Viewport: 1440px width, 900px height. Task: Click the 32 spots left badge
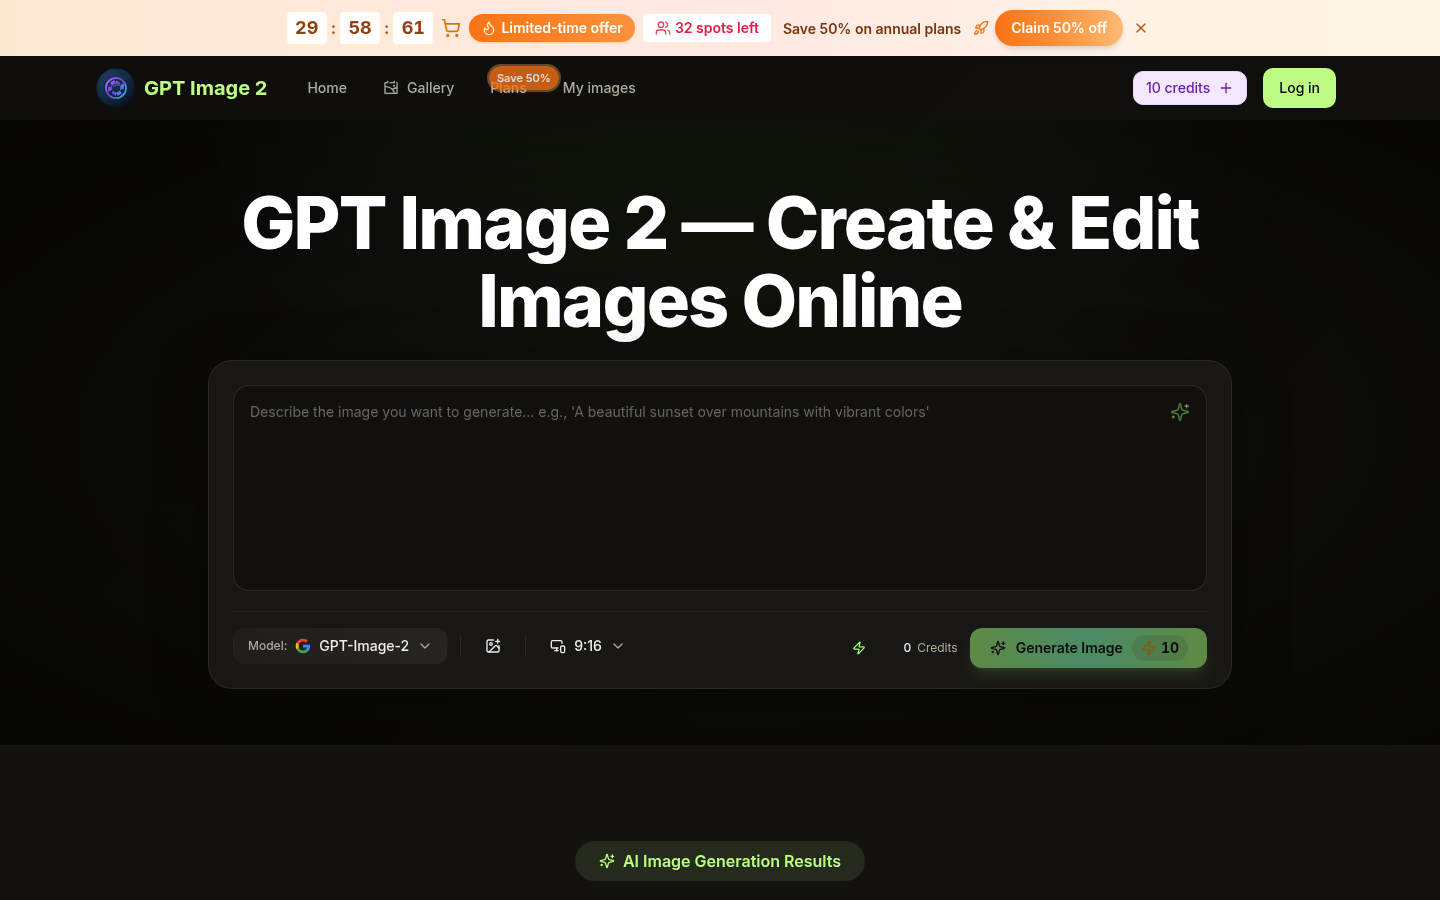click(x=707, y=28)
